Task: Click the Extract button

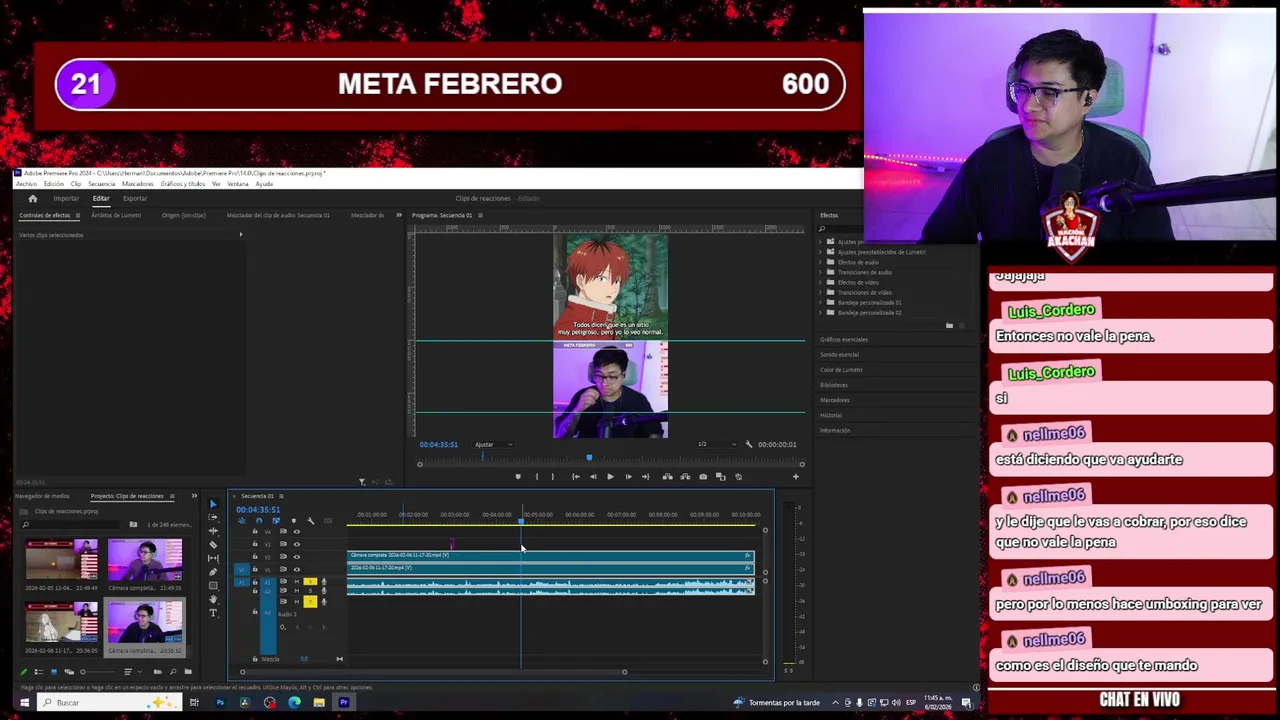Action: [685, 477]
